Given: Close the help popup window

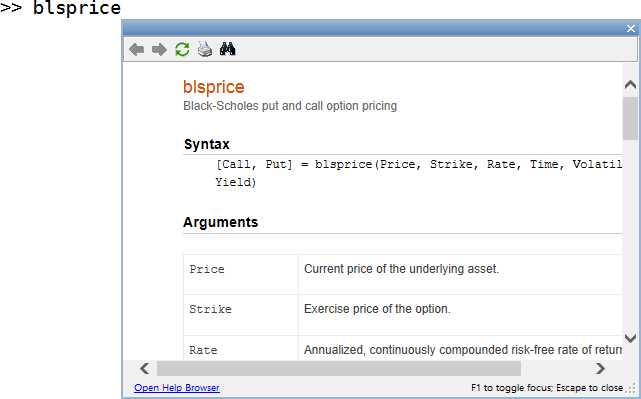Looking at the screenshot, I should 631,28.
